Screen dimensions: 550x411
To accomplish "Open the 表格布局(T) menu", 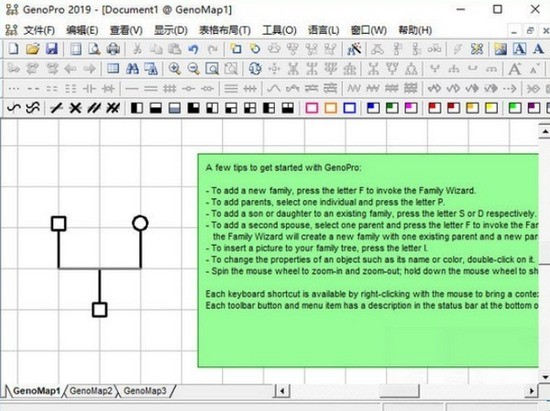I will (225, 30).
